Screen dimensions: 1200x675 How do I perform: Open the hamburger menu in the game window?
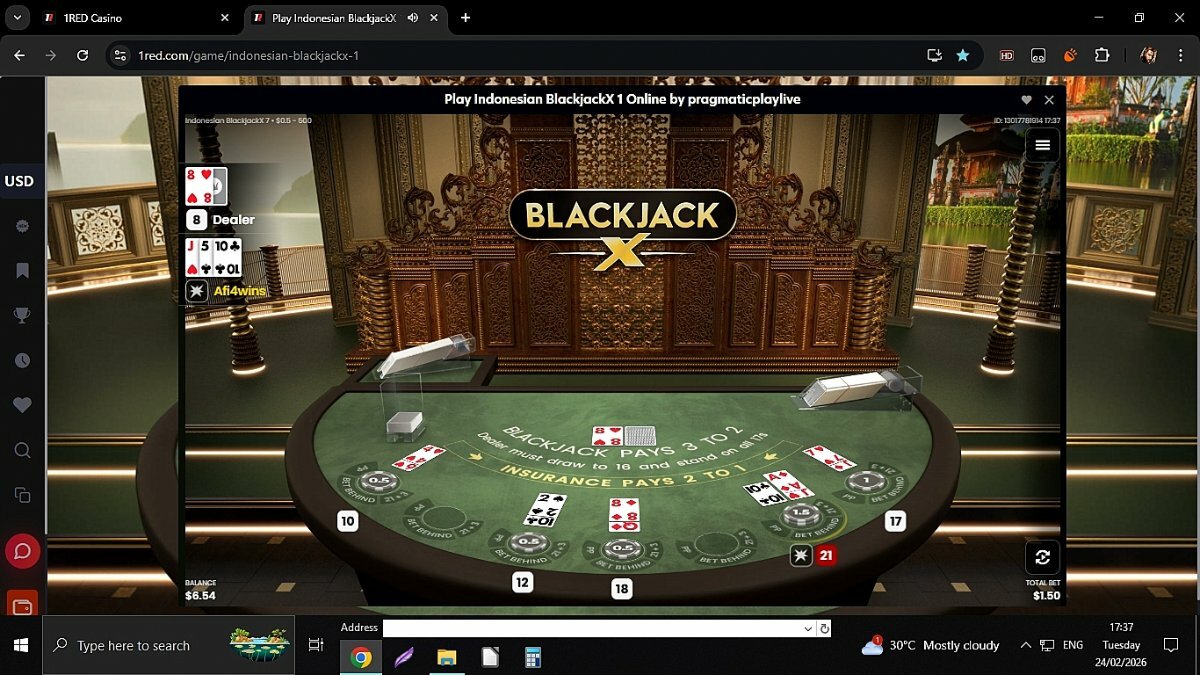(x=1042, y=145)
